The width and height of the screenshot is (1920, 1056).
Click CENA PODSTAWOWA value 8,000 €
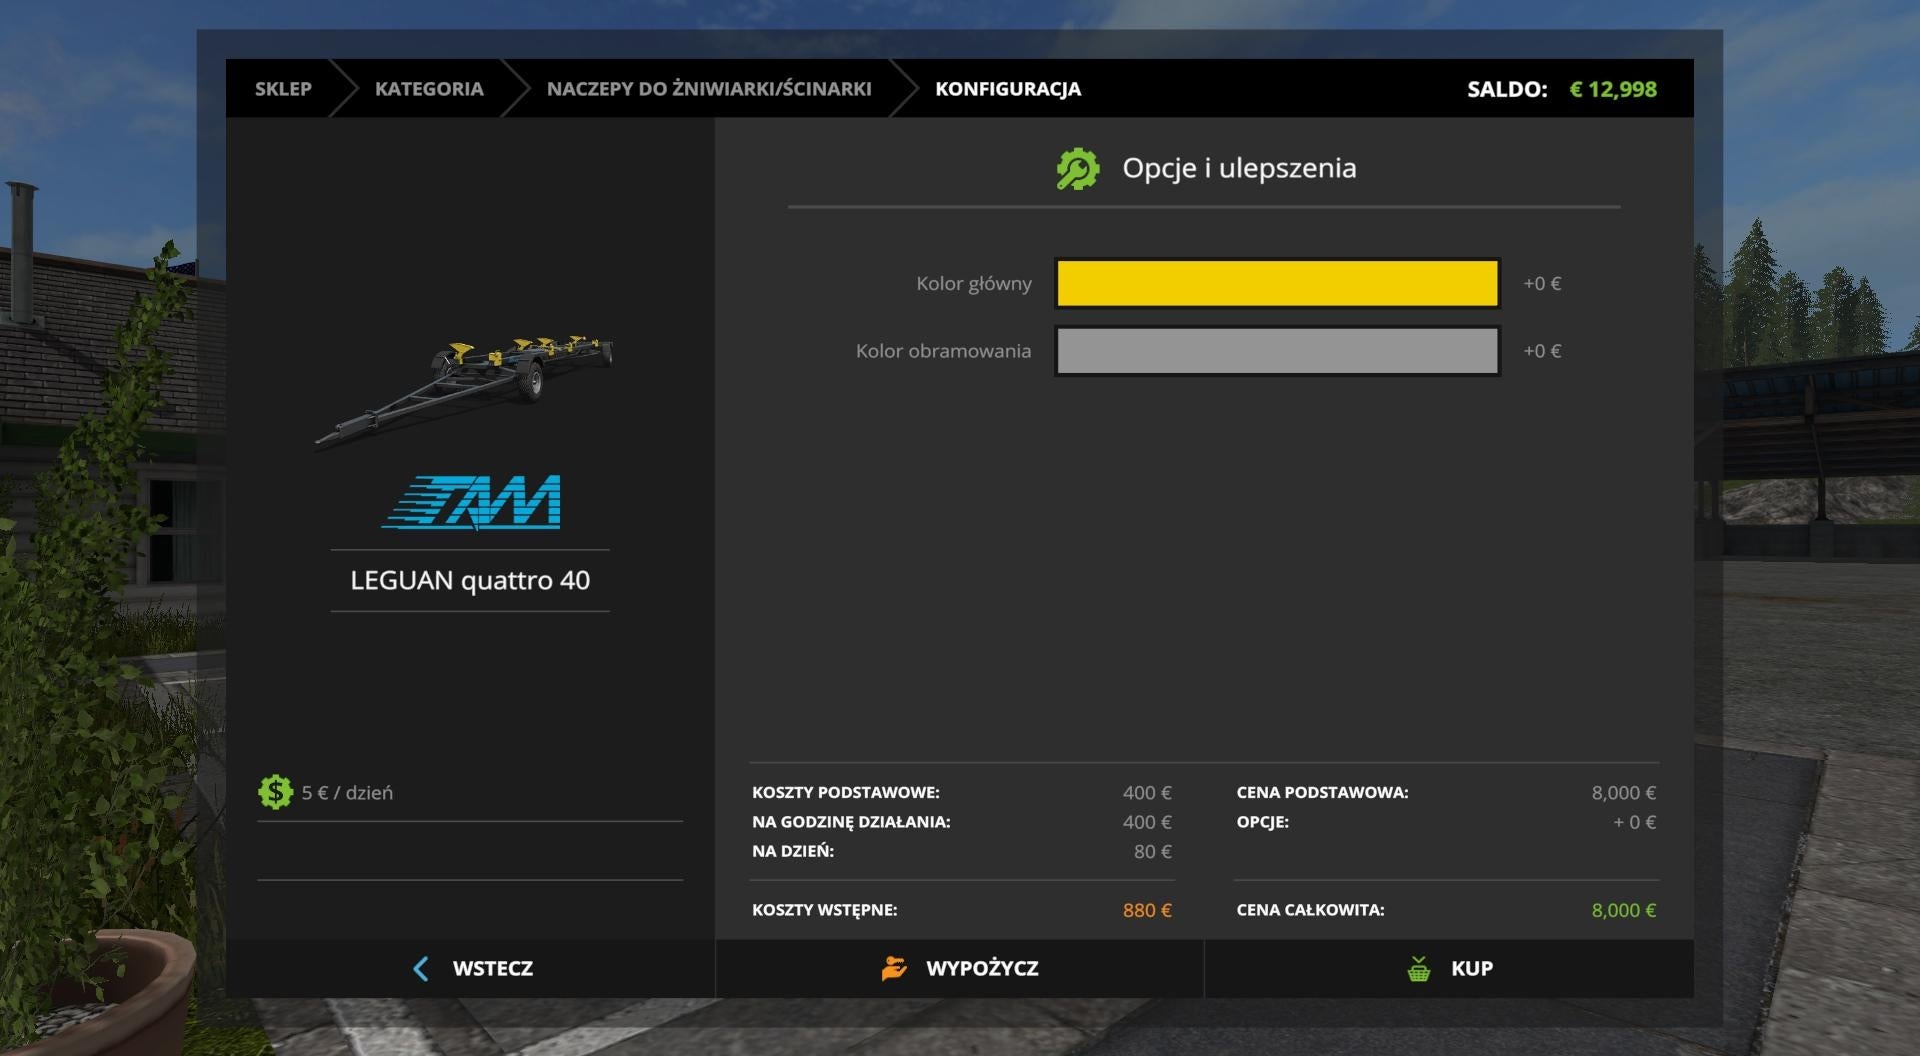[1624, 793]
